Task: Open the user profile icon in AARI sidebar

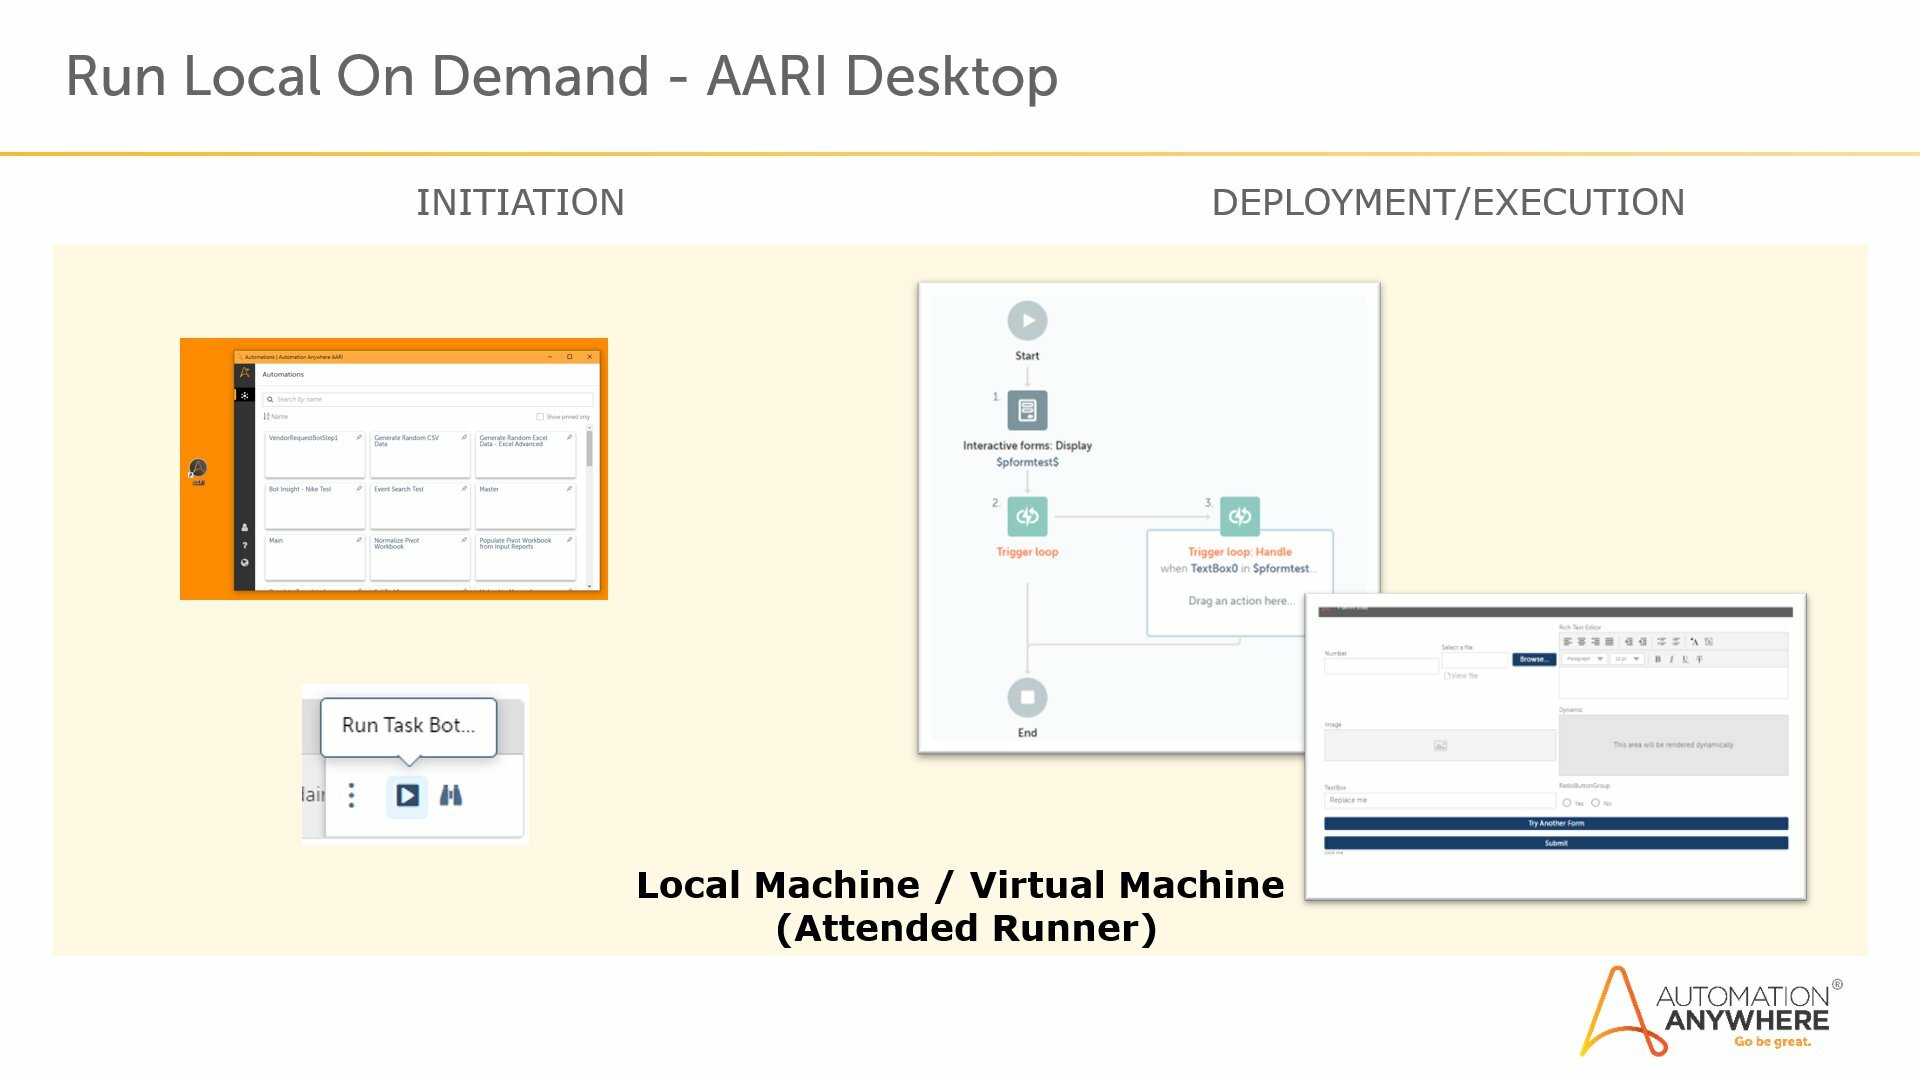Action: pos(244,528)
